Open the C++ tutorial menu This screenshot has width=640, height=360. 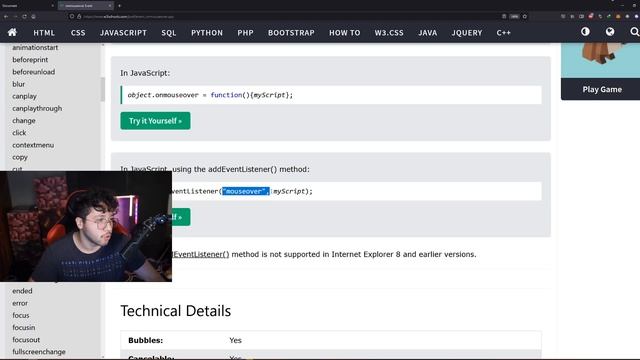[503, 33]
